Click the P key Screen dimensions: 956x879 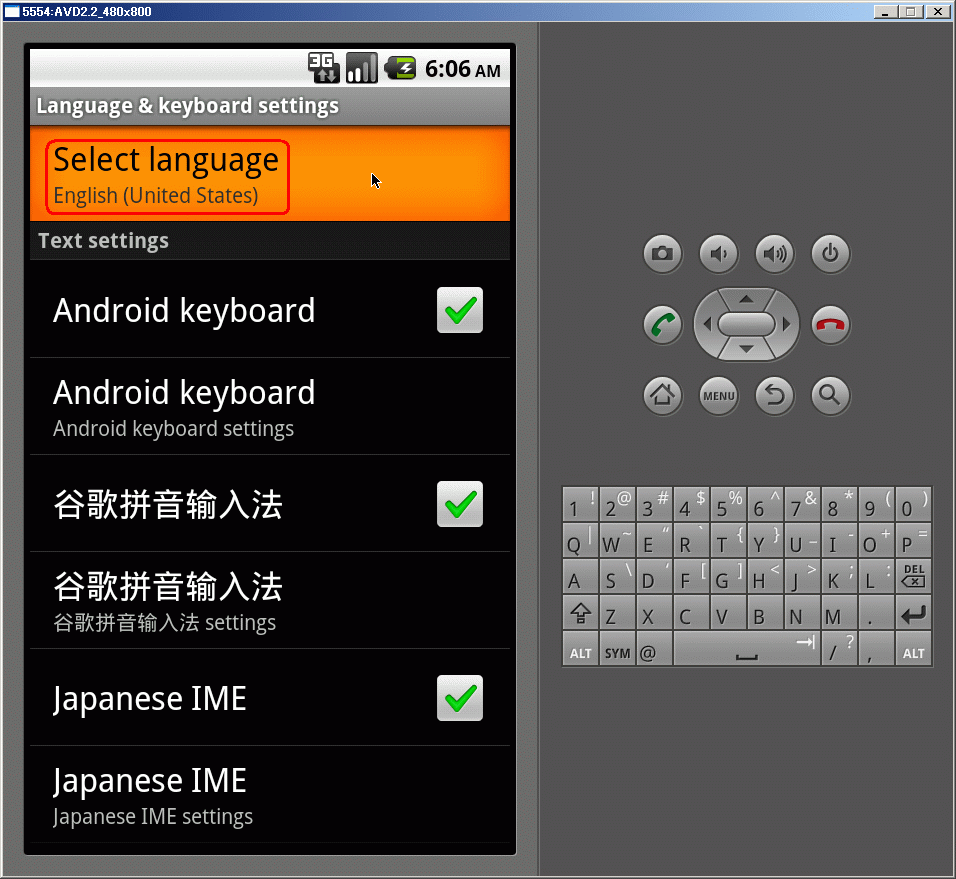click(913, 540)
